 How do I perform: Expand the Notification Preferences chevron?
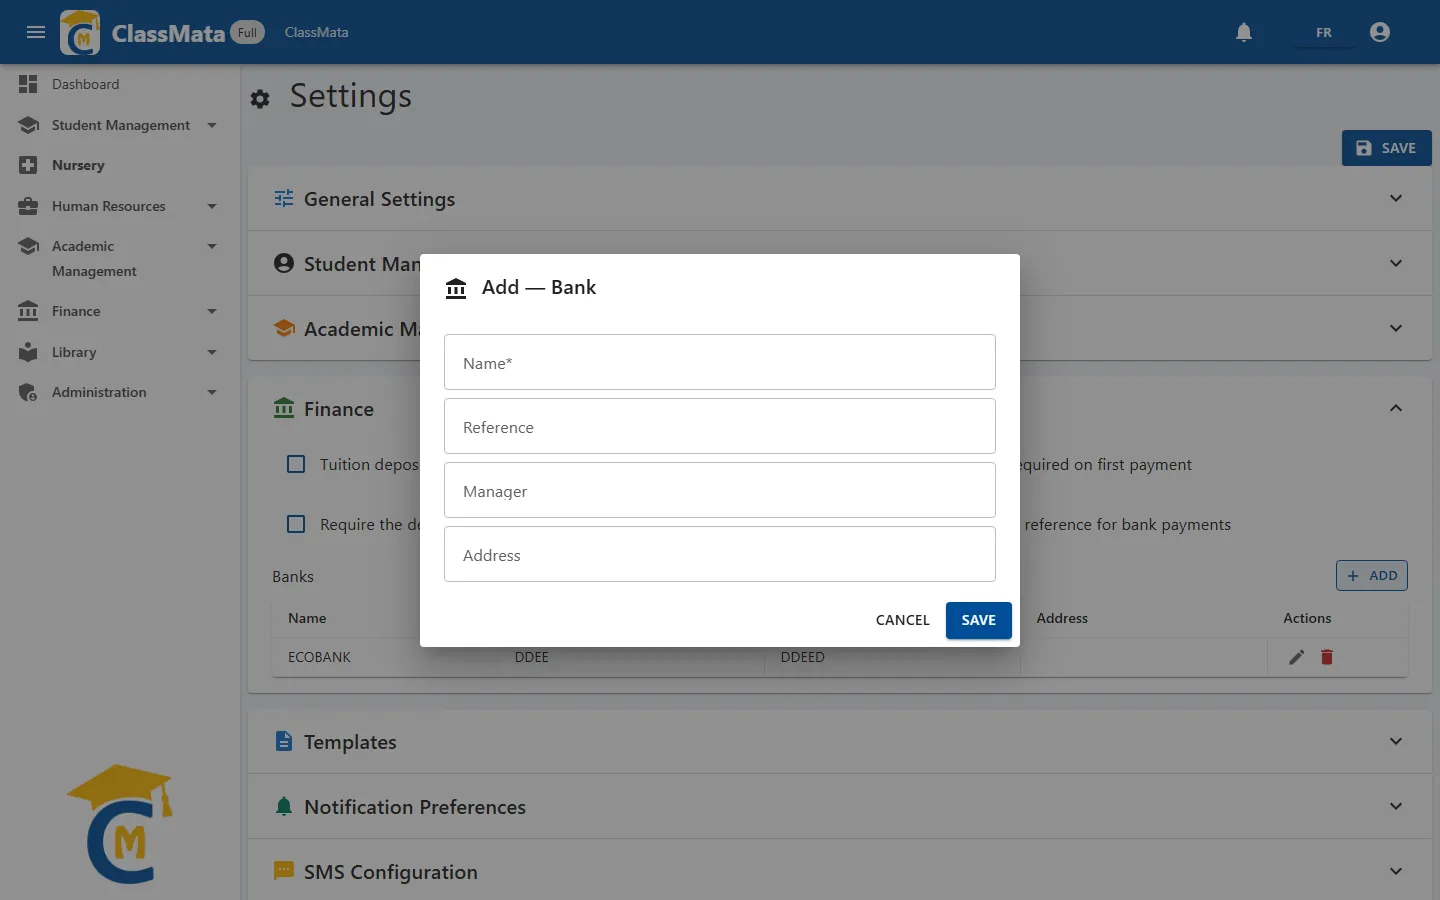point(1396,806)
